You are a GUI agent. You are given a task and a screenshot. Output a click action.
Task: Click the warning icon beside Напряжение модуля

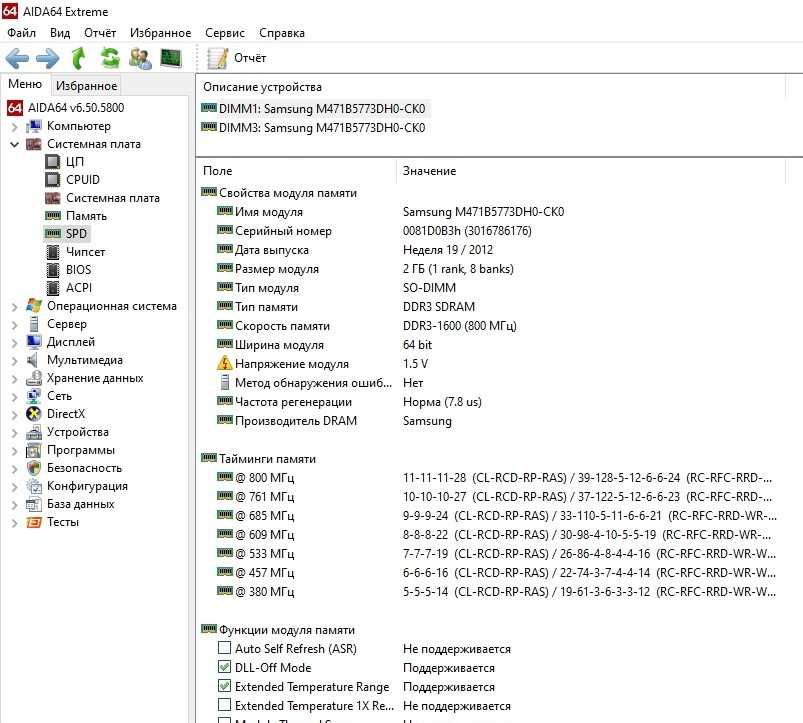224,363
